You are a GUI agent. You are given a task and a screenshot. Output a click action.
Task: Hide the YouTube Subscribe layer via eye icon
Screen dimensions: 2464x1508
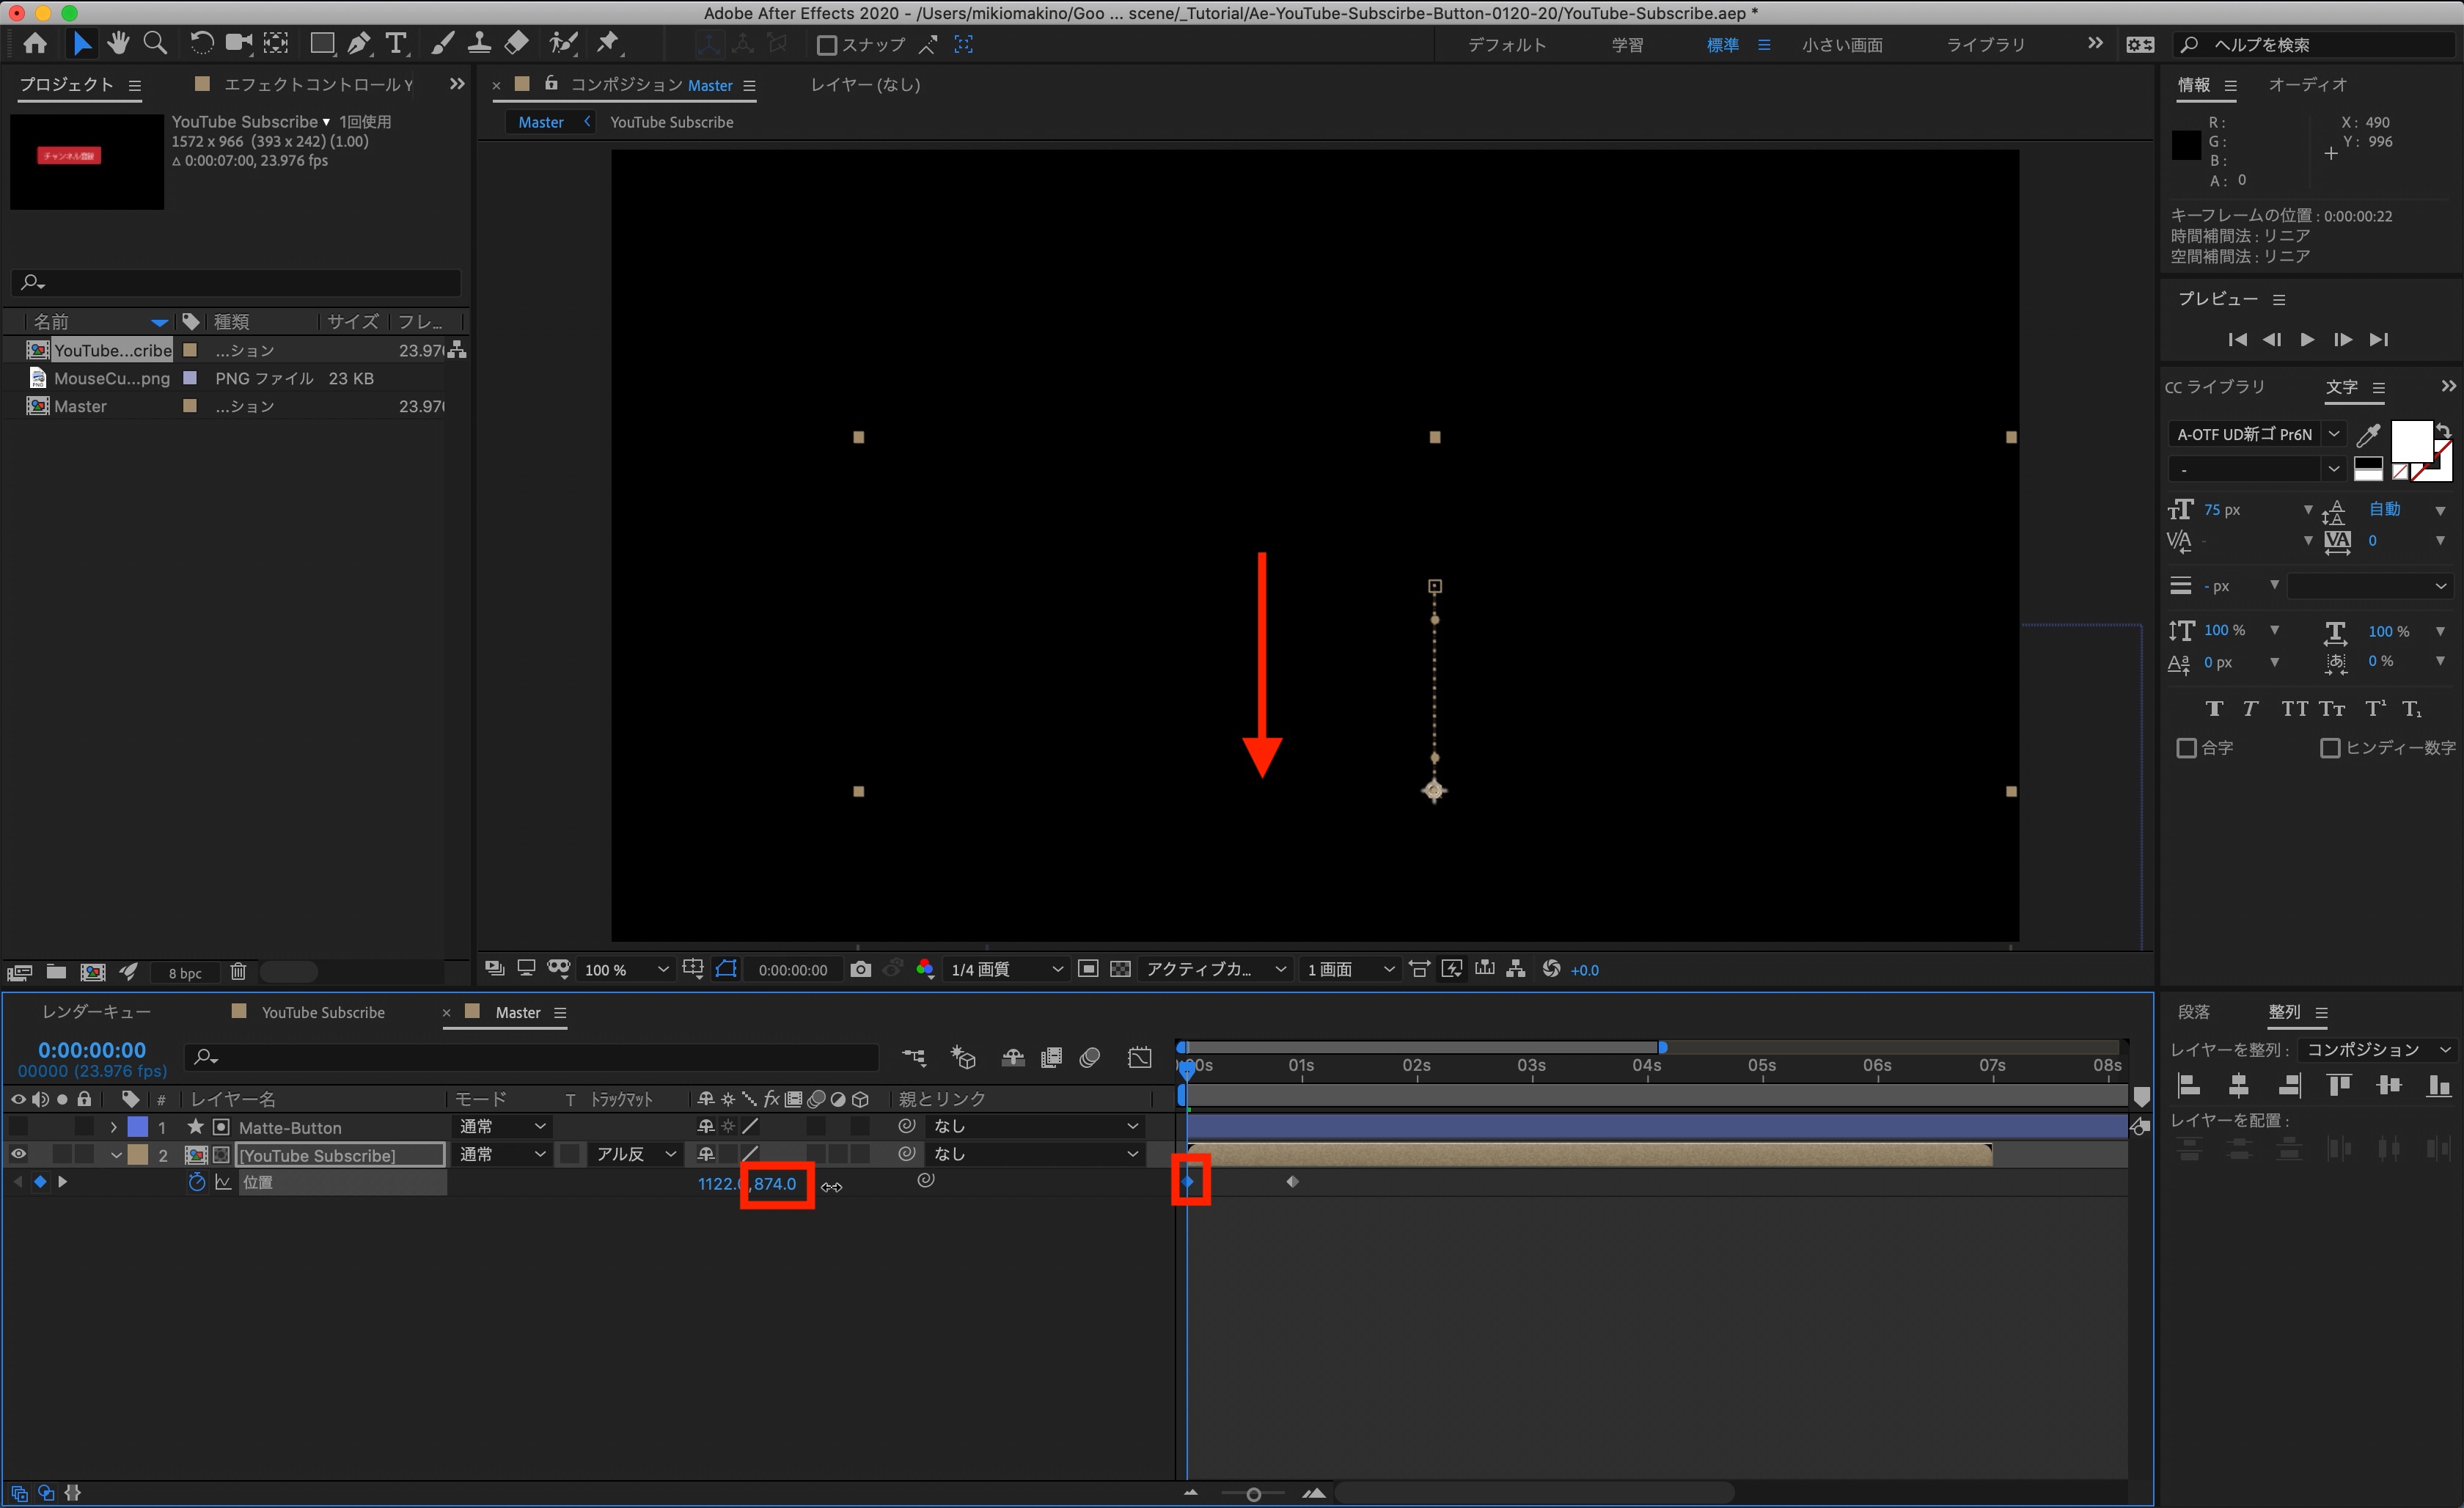click(18, 1154)
